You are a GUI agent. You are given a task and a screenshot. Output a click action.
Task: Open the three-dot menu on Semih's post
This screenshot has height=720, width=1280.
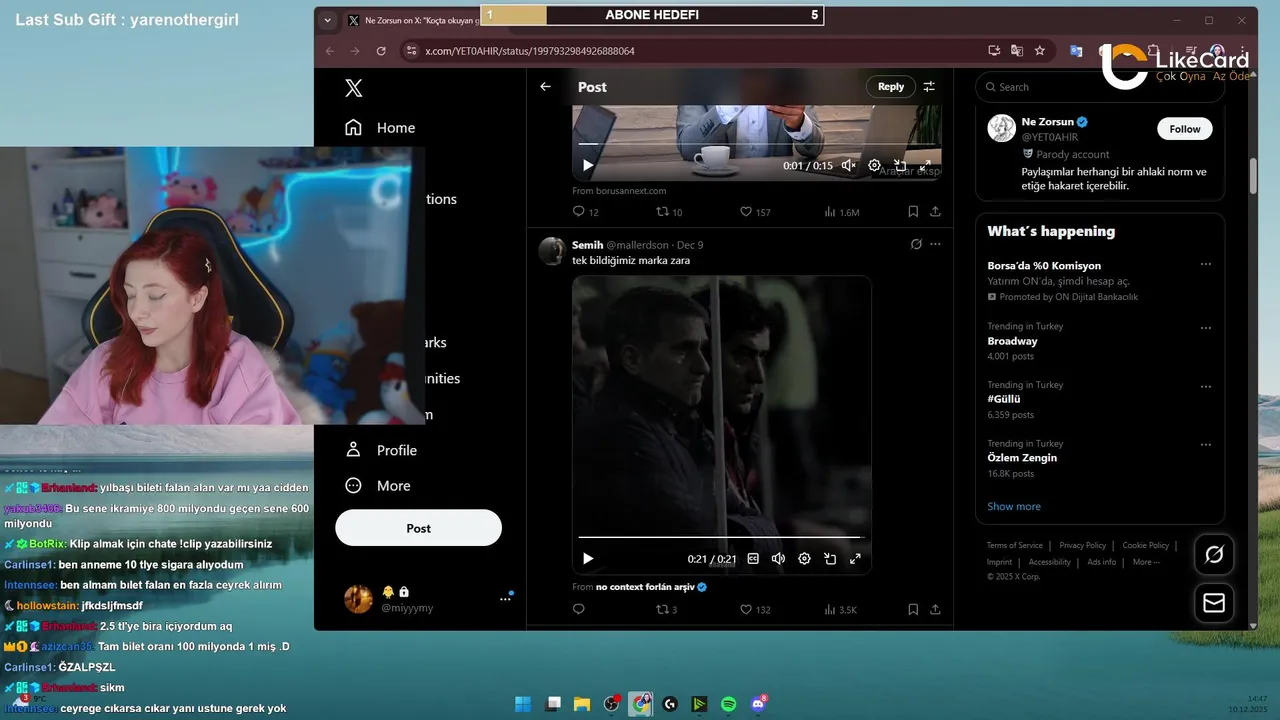click(935, 244)
